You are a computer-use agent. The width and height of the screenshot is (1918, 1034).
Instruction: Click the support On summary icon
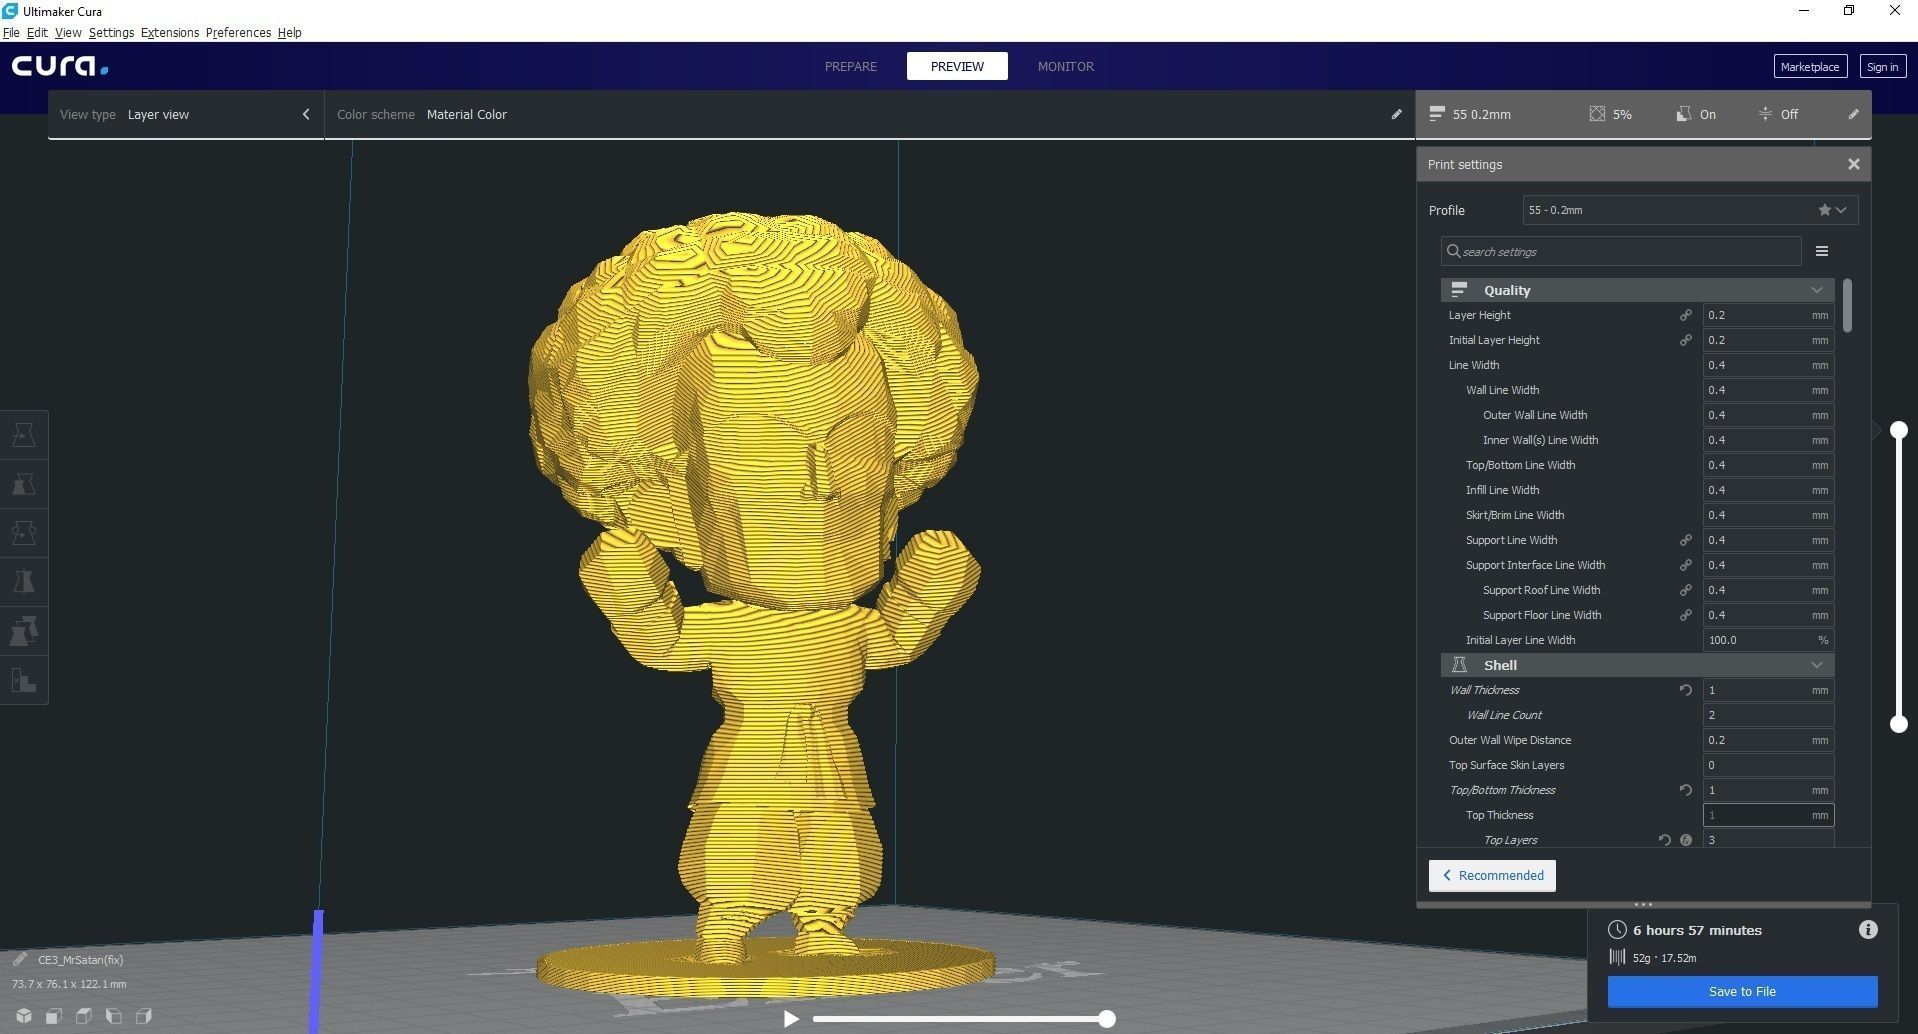(x=1684, y=114)
